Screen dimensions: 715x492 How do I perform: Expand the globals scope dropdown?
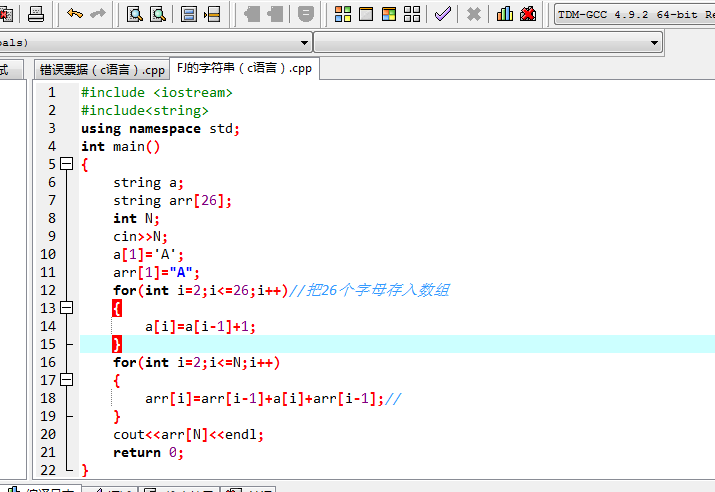click(x=304, y=43)
